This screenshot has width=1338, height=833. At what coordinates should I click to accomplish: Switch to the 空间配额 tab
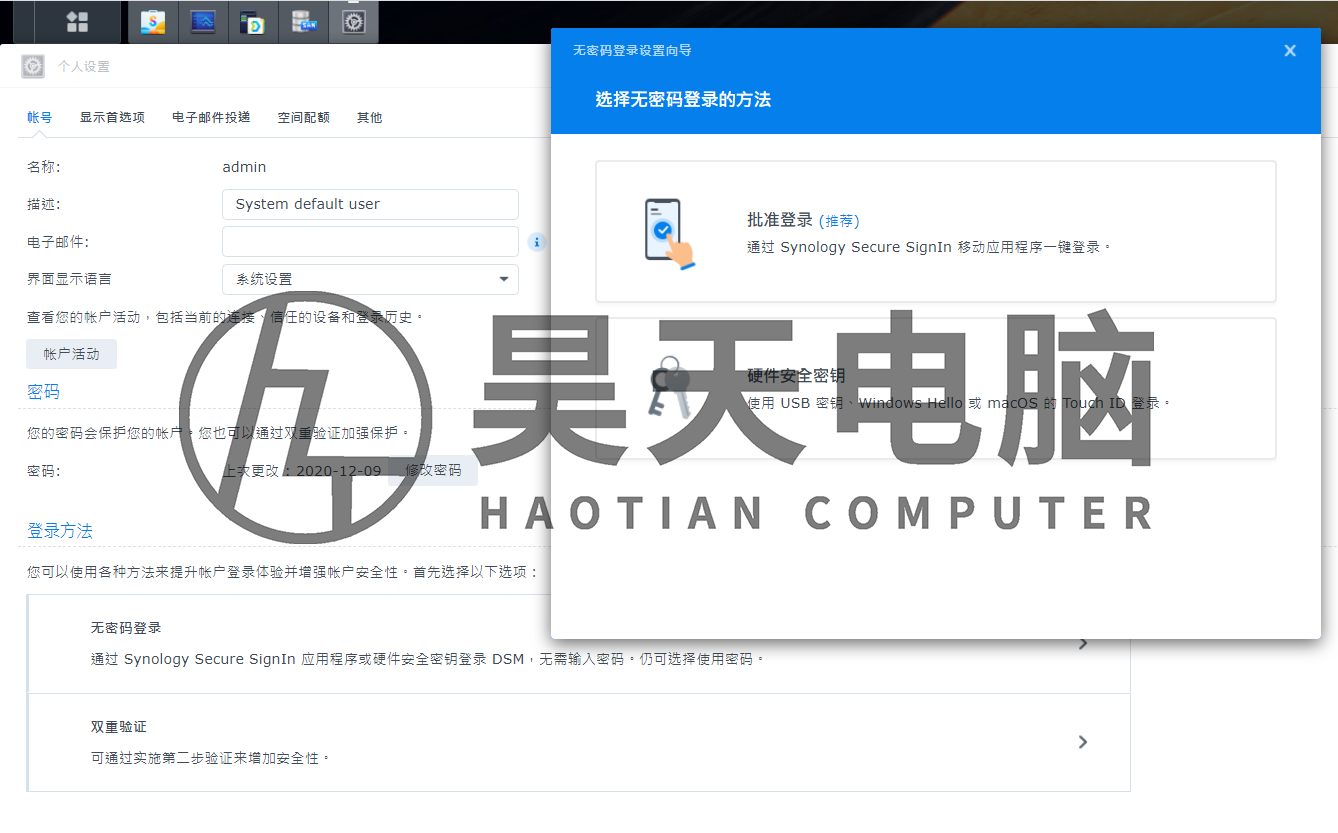[x=303, y=117]
